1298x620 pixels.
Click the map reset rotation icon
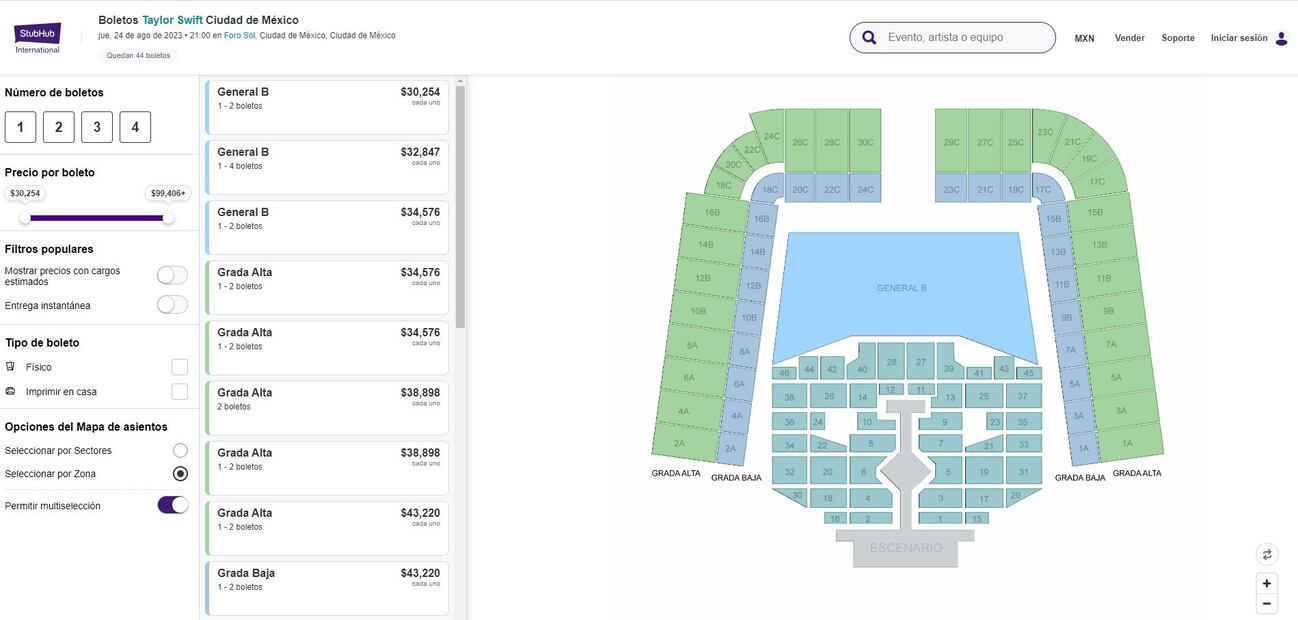(x=1267, y=554)
